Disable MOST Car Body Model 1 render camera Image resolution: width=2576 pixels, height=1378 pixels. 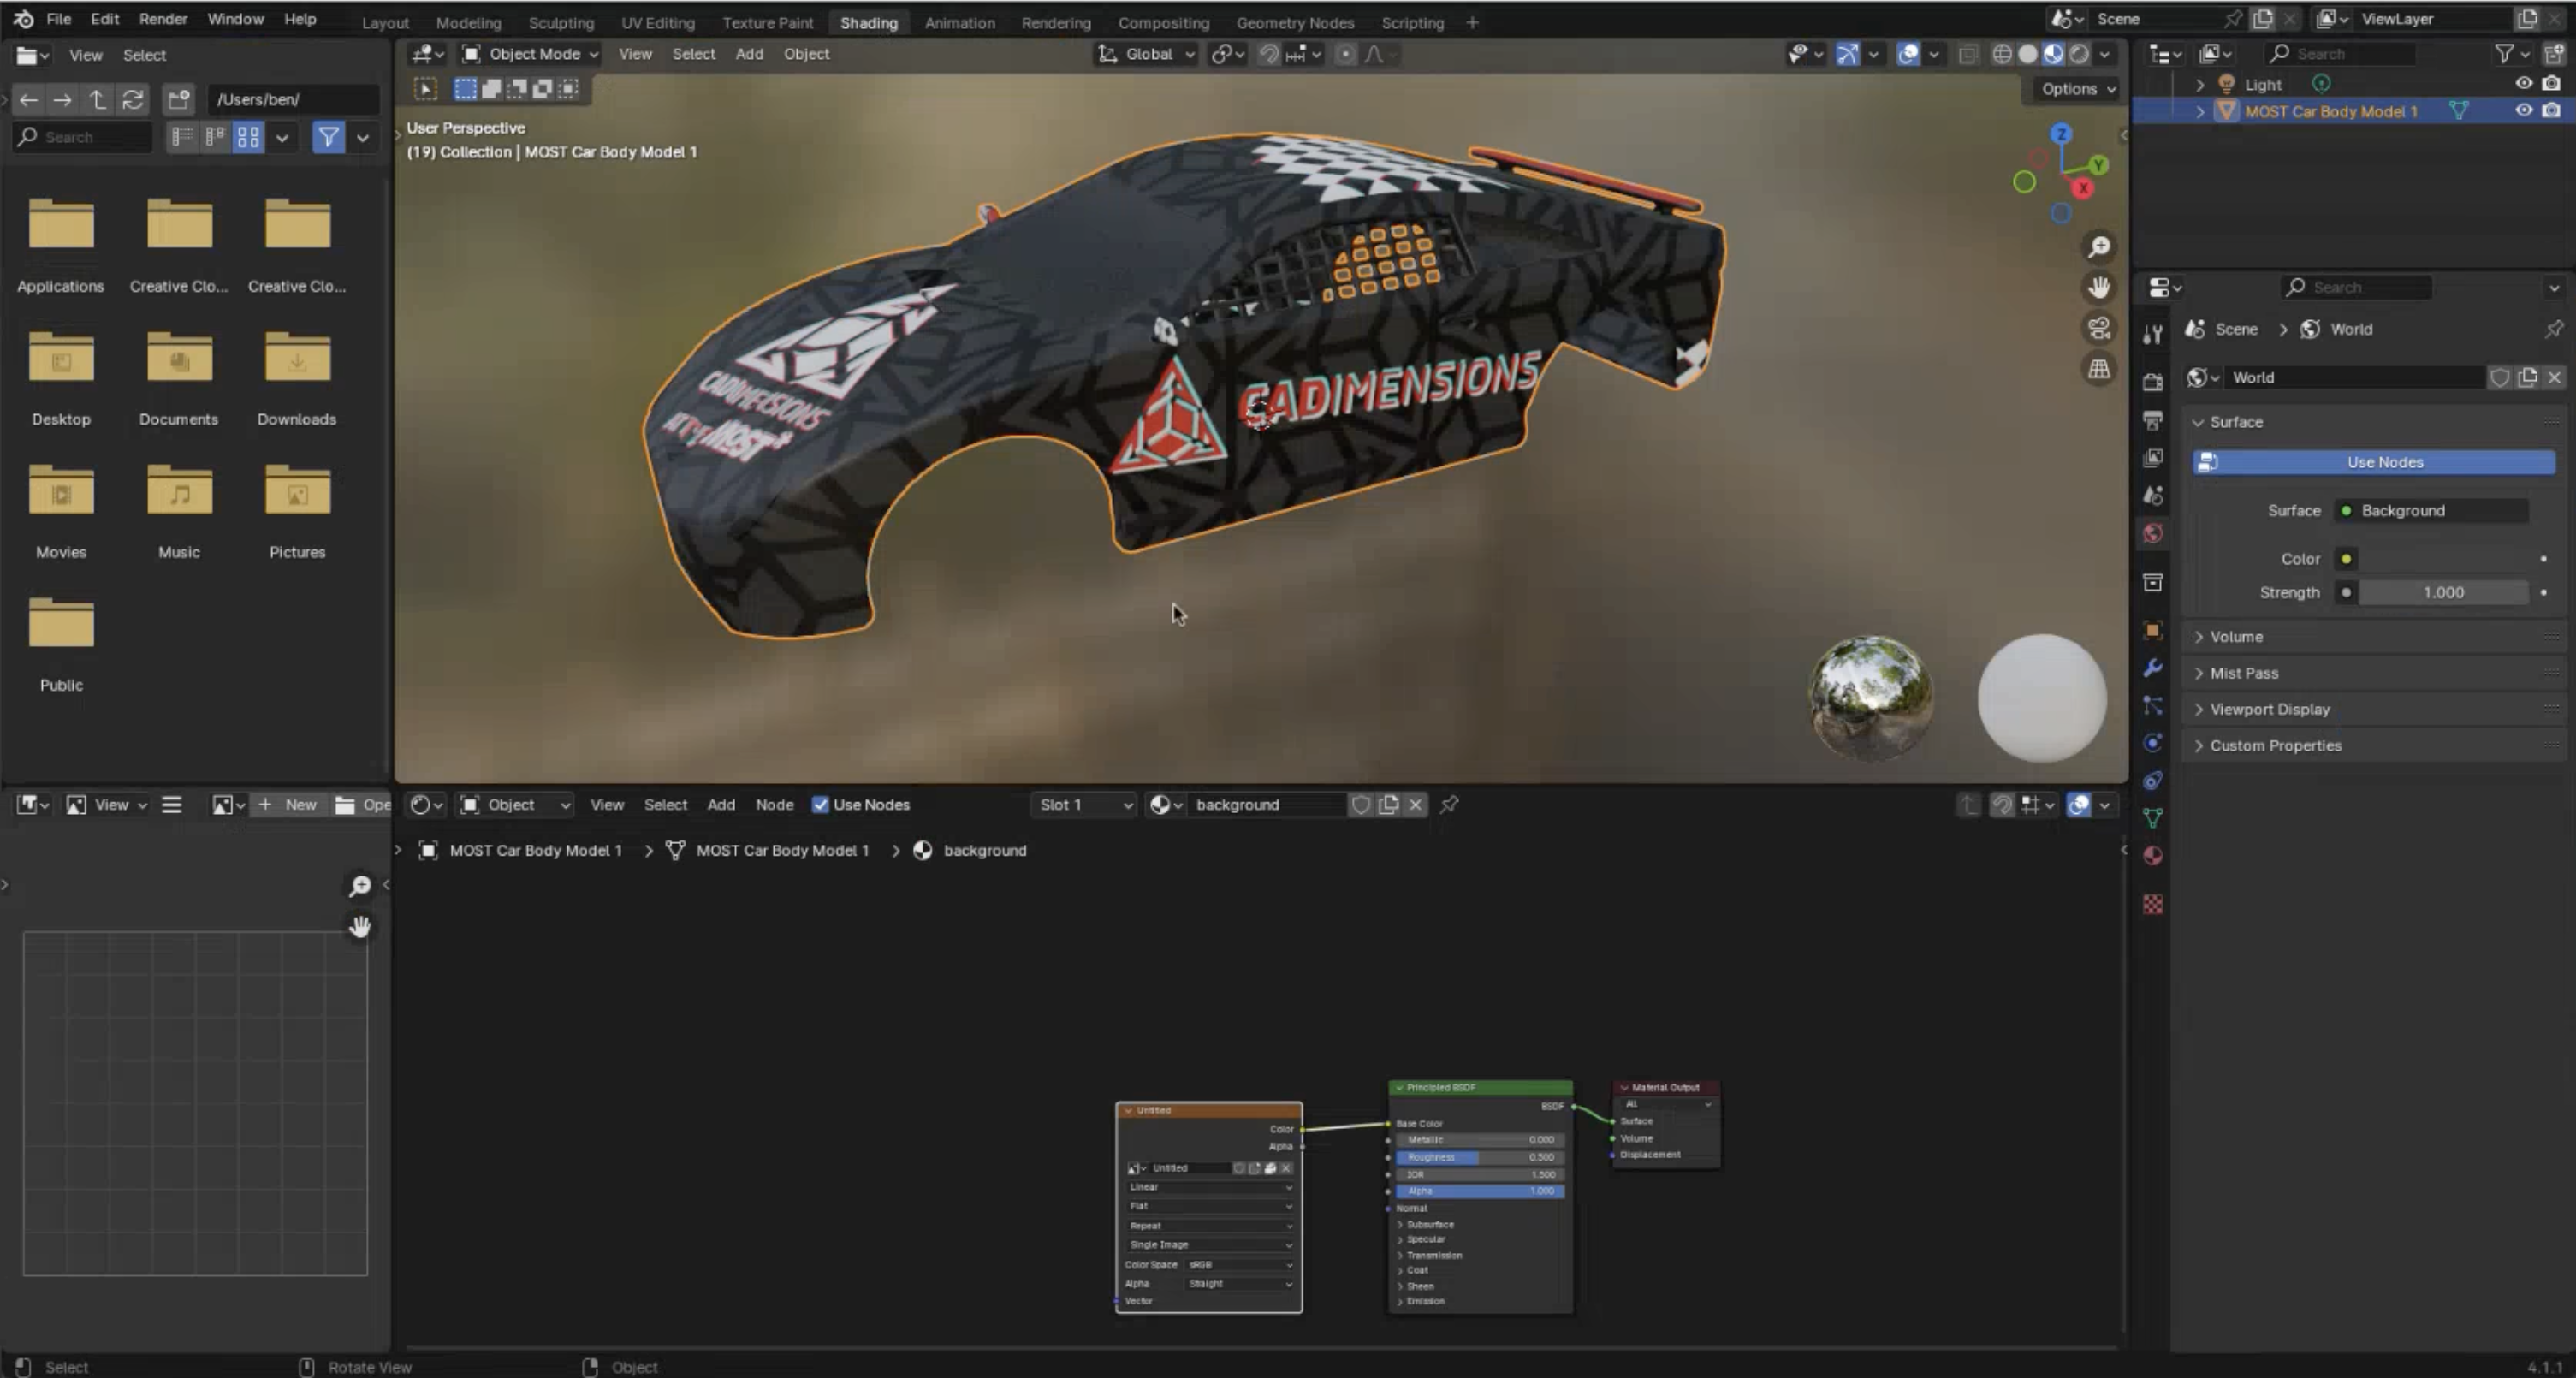click(x=2552, y=111)
